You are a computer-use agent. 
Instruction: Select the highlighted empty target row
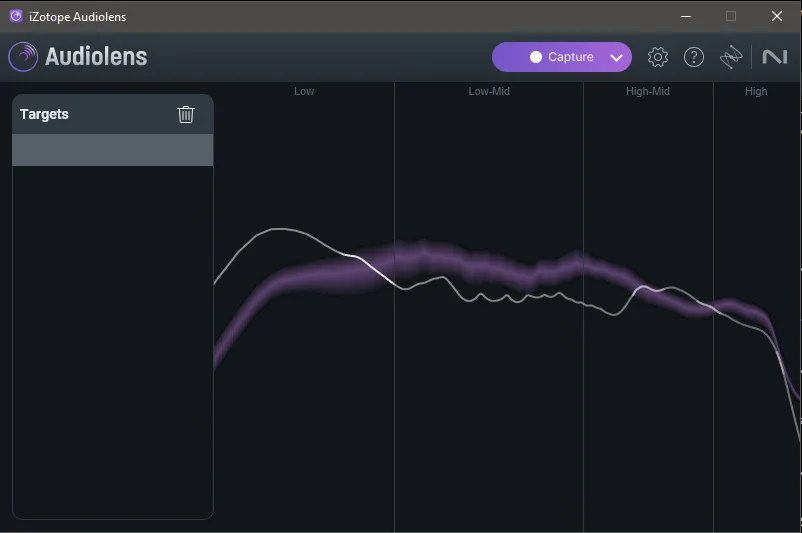(113, 150)
